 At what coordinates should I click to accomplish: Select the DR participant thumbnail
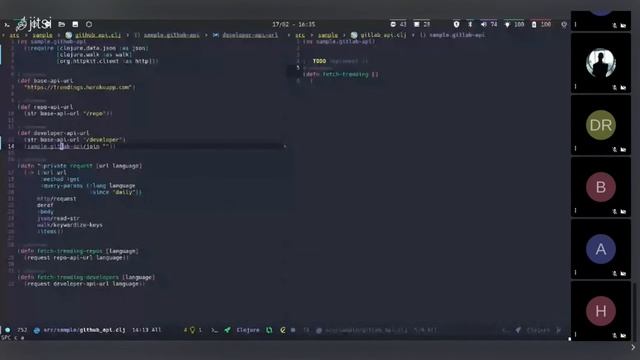pos(601,125)
